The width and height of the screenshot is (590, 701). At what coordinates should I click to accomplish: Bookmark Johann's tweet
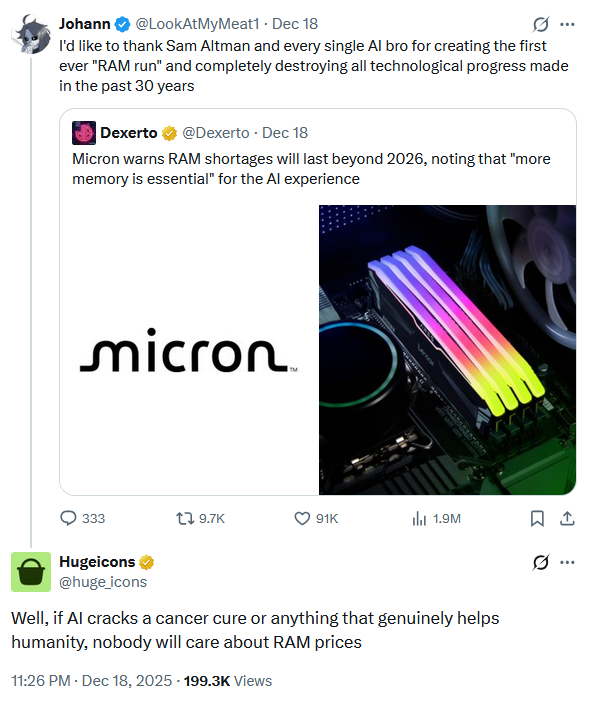(x=537, y=519)
